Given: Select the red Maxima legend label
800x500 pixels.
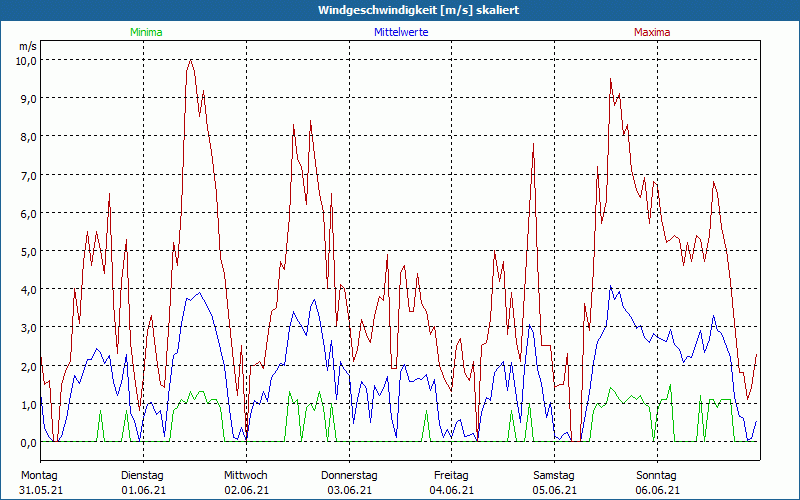Looking at the screenshot, I should (652, 32).
